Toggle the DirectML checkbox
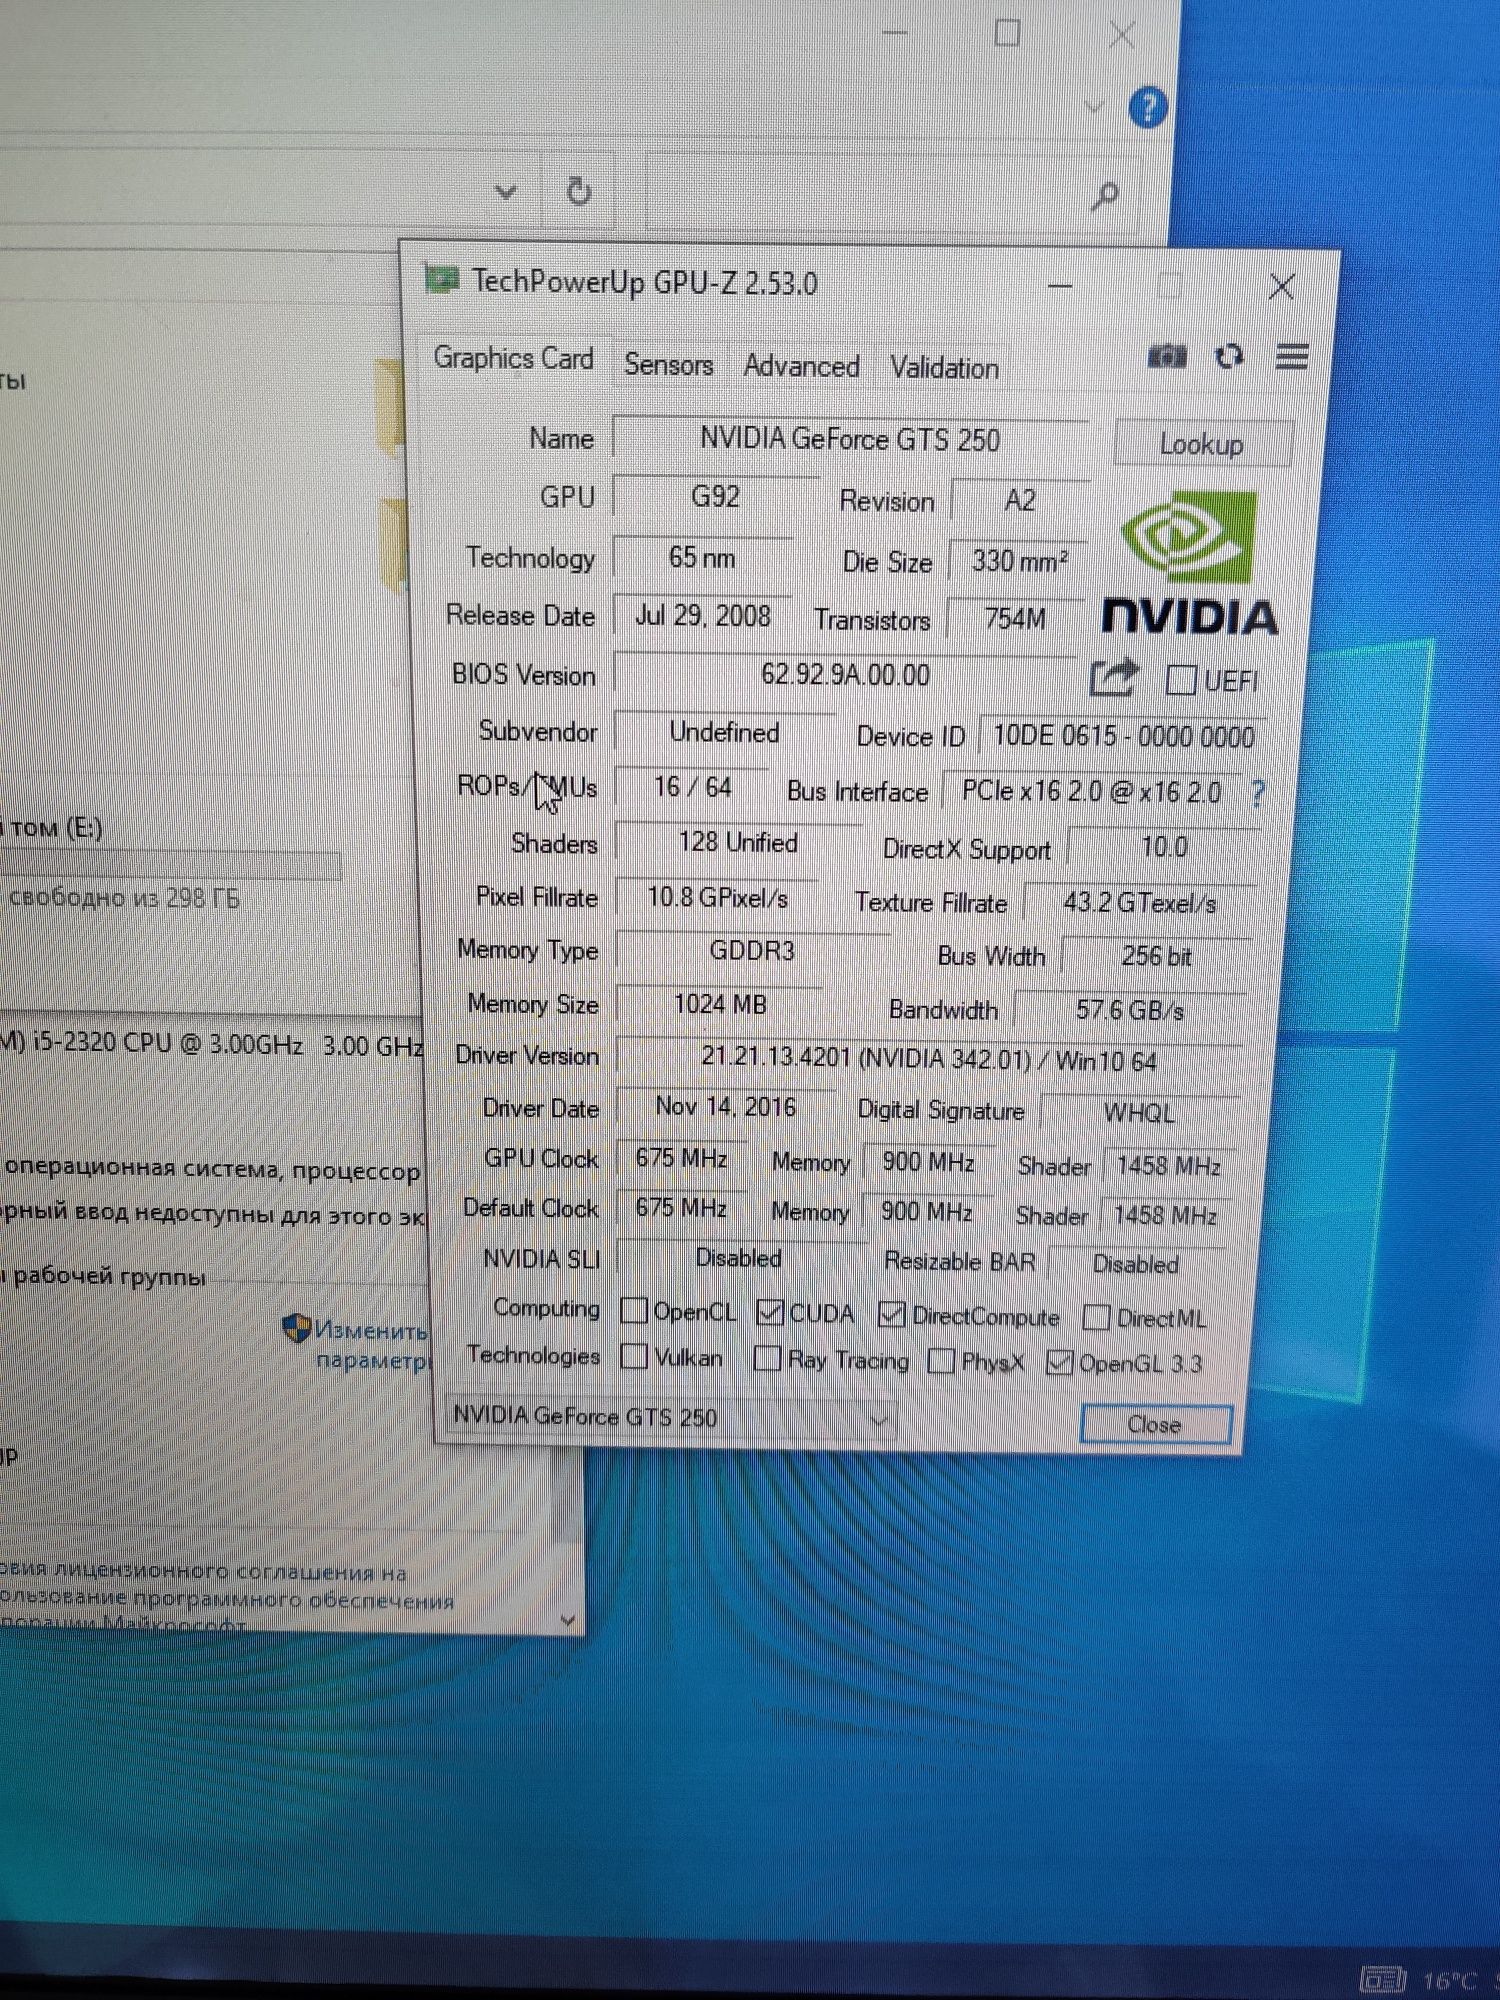 click(1096, 1318)
